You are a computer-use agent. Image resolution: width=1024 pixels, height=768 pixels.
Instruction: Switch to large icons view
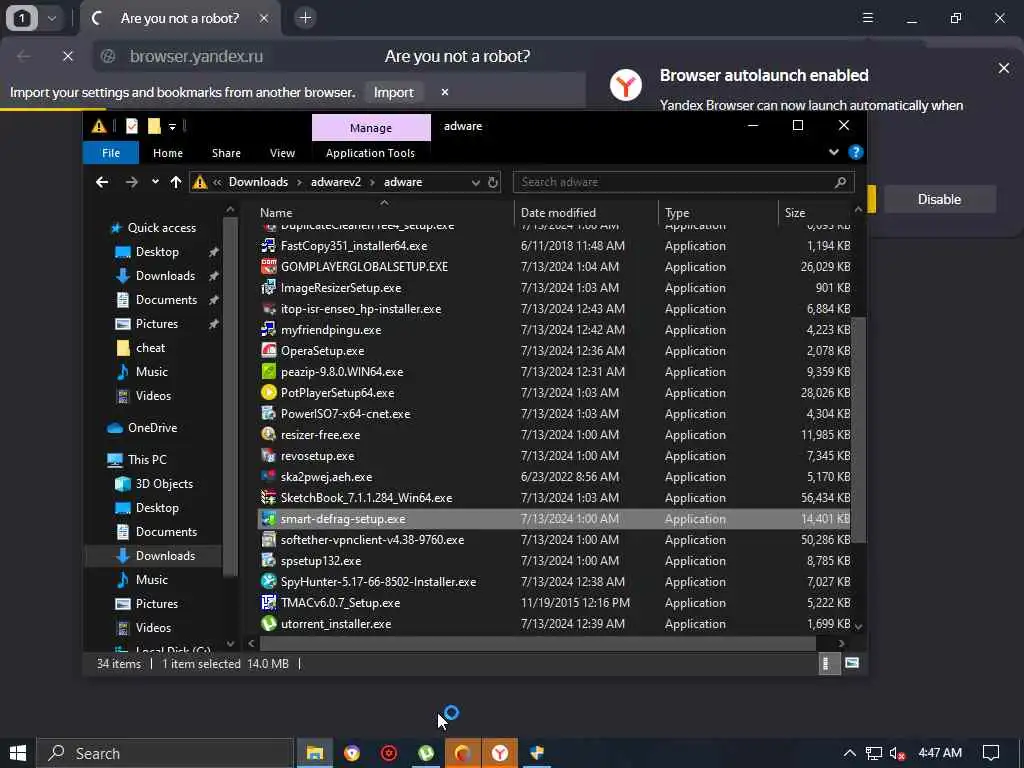[x=852, y=664]
